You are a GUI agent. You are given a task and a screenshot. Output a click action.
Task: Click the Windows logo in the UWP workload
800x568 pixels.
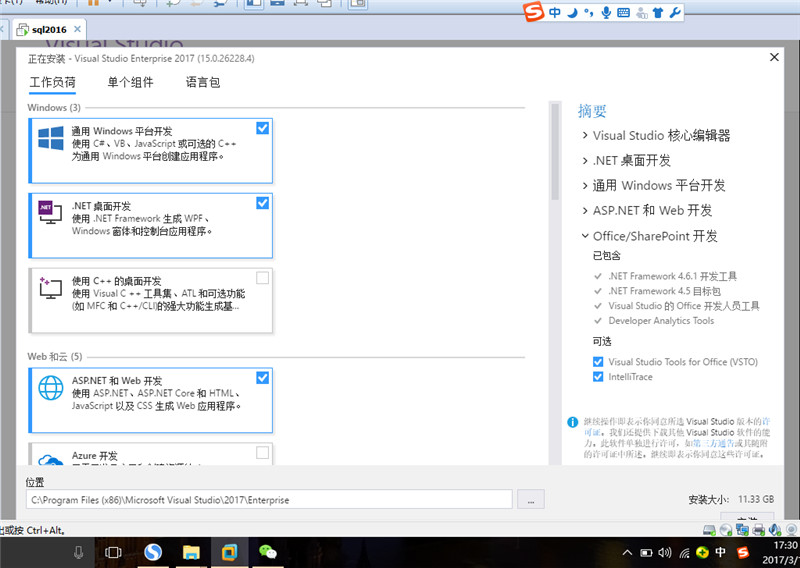click(51, 138)
